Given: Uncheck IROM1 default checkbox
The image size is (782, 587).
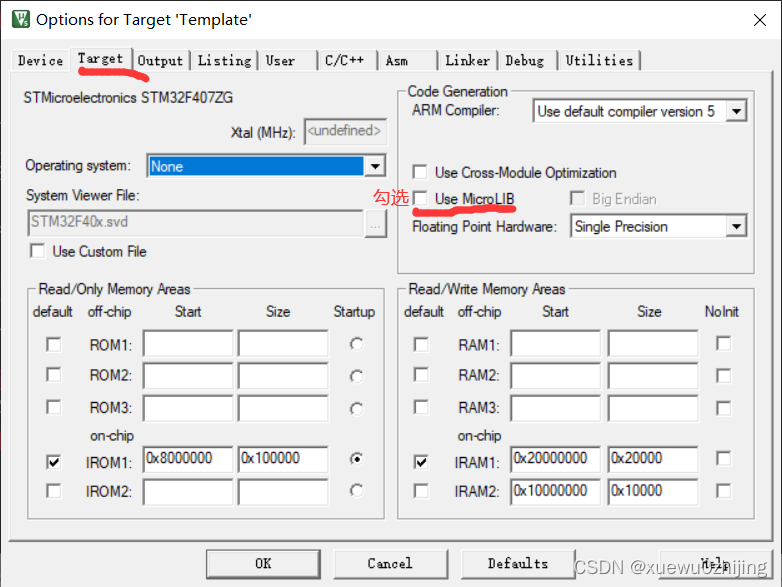Looking at the screenshot, I should point(54,462).
